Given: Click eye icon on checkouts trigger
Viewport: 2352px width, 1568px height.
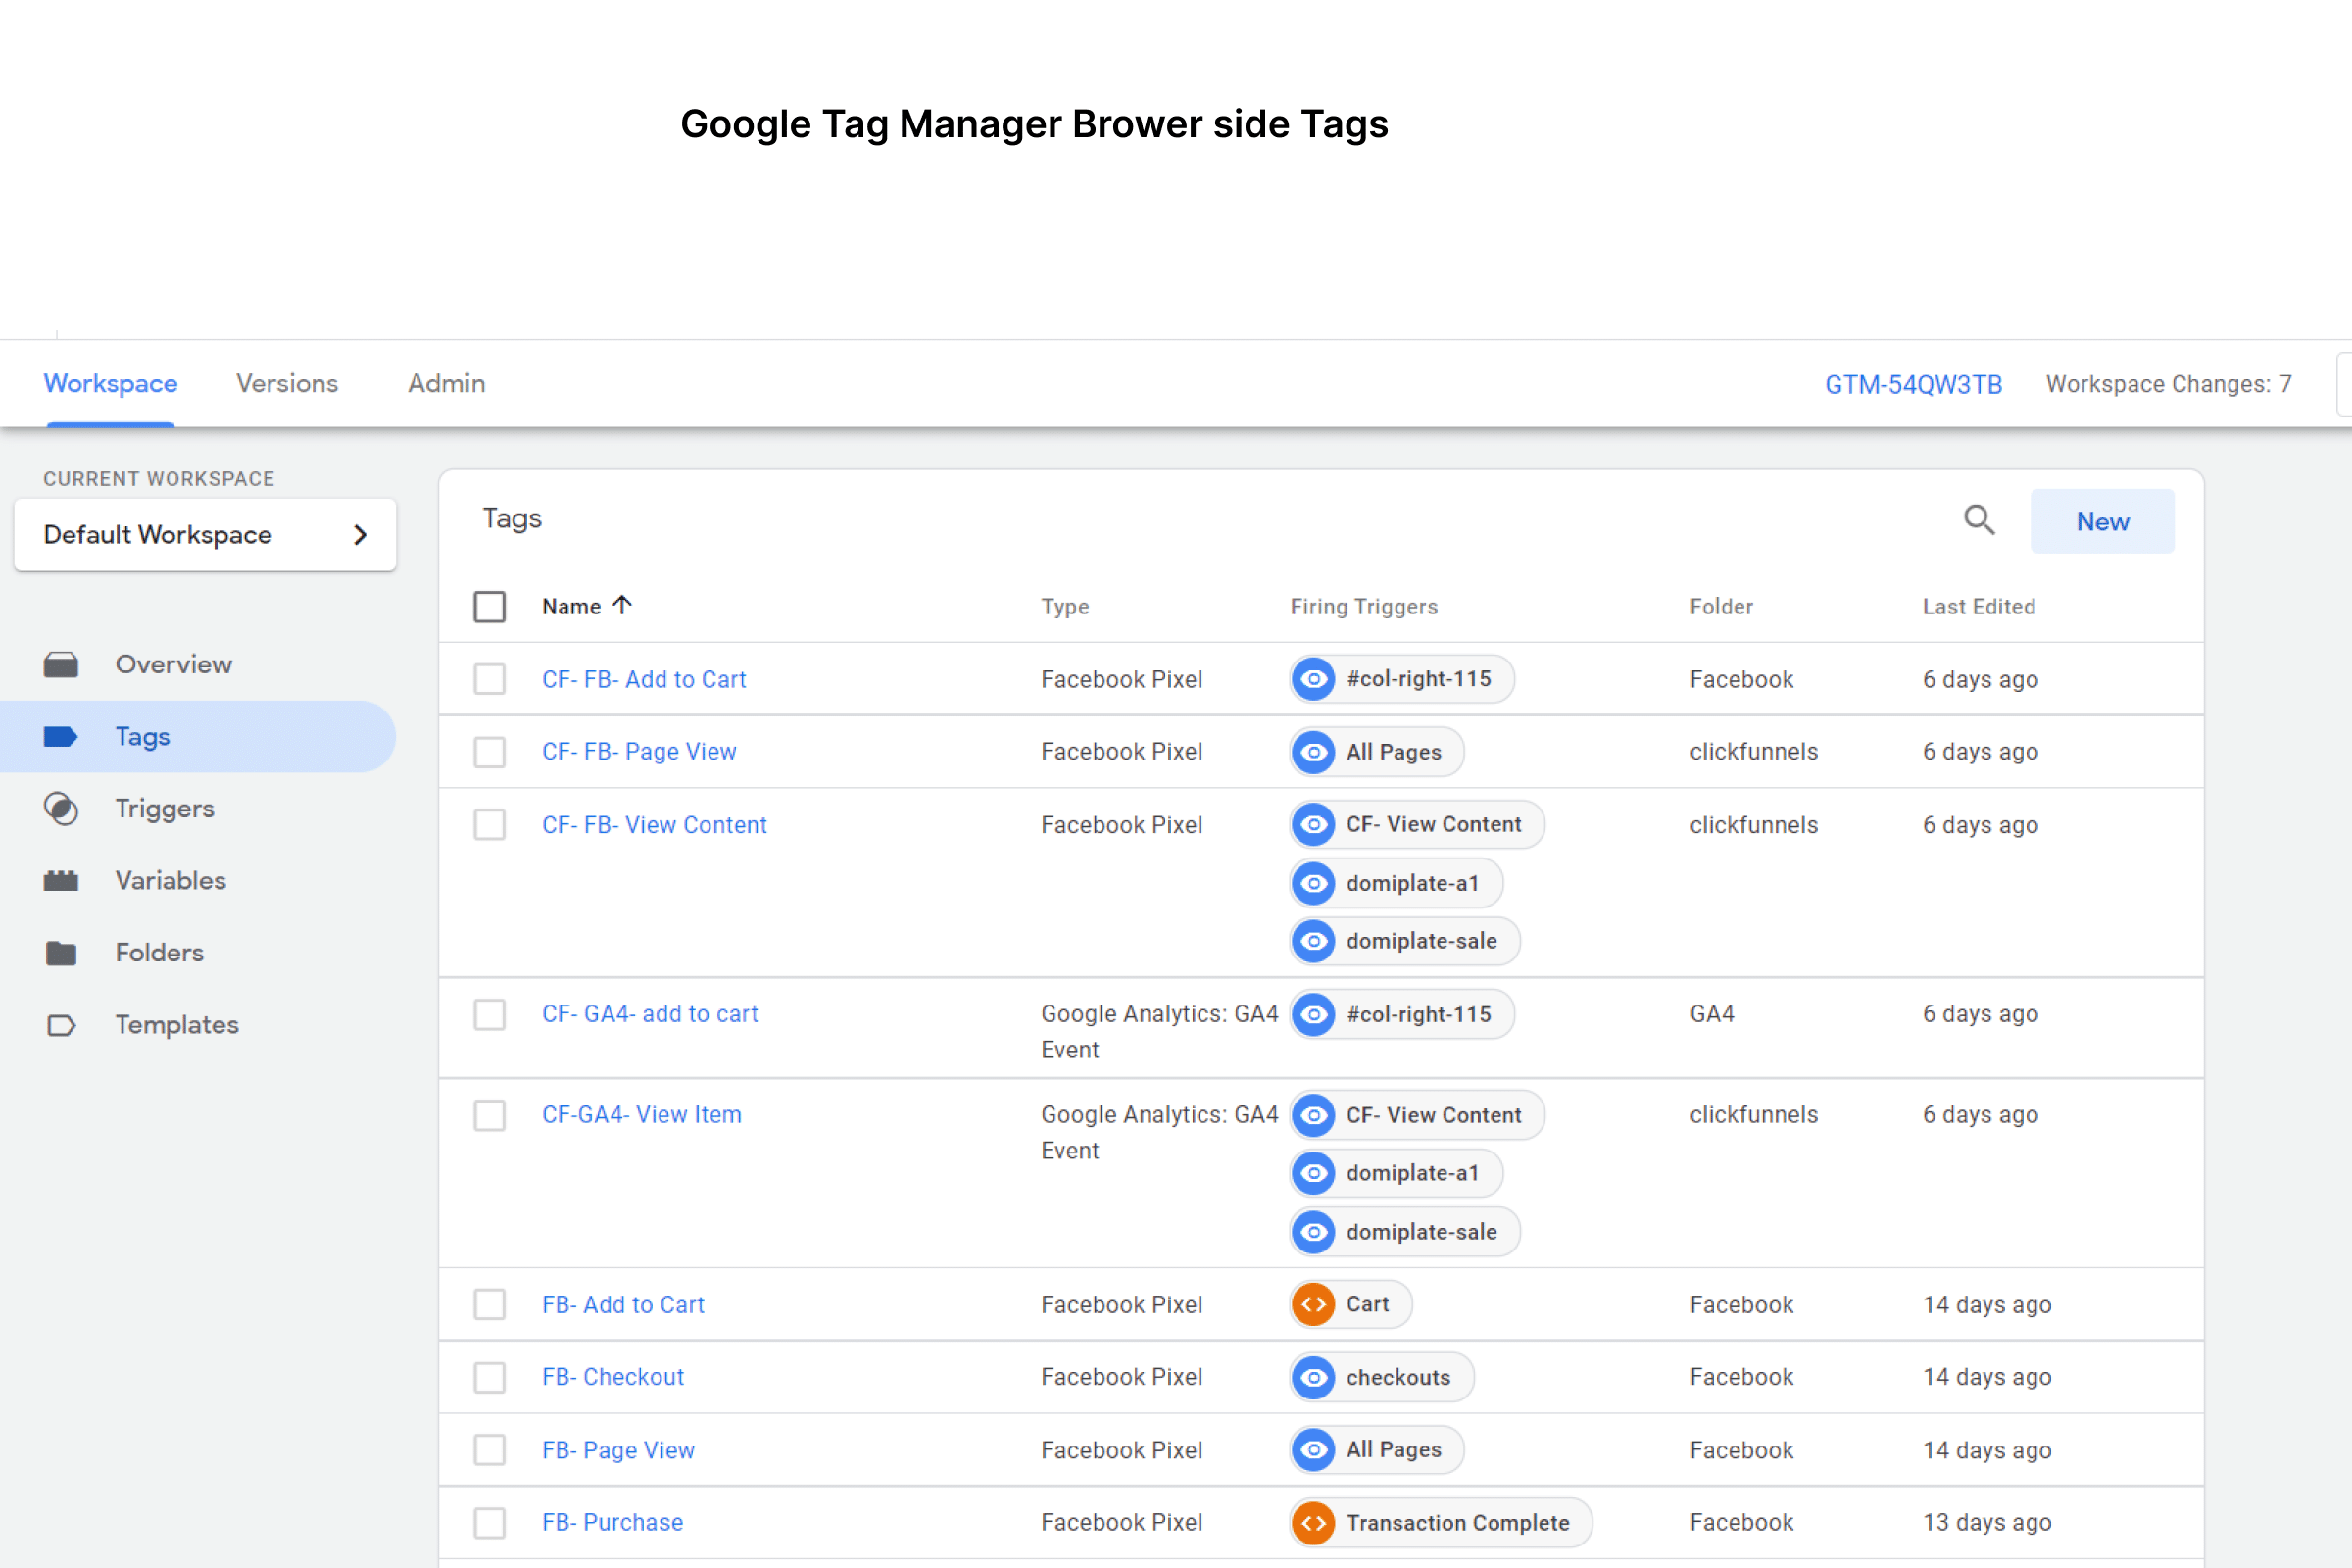Looking at the screenshot, I should [1314, 1377].
